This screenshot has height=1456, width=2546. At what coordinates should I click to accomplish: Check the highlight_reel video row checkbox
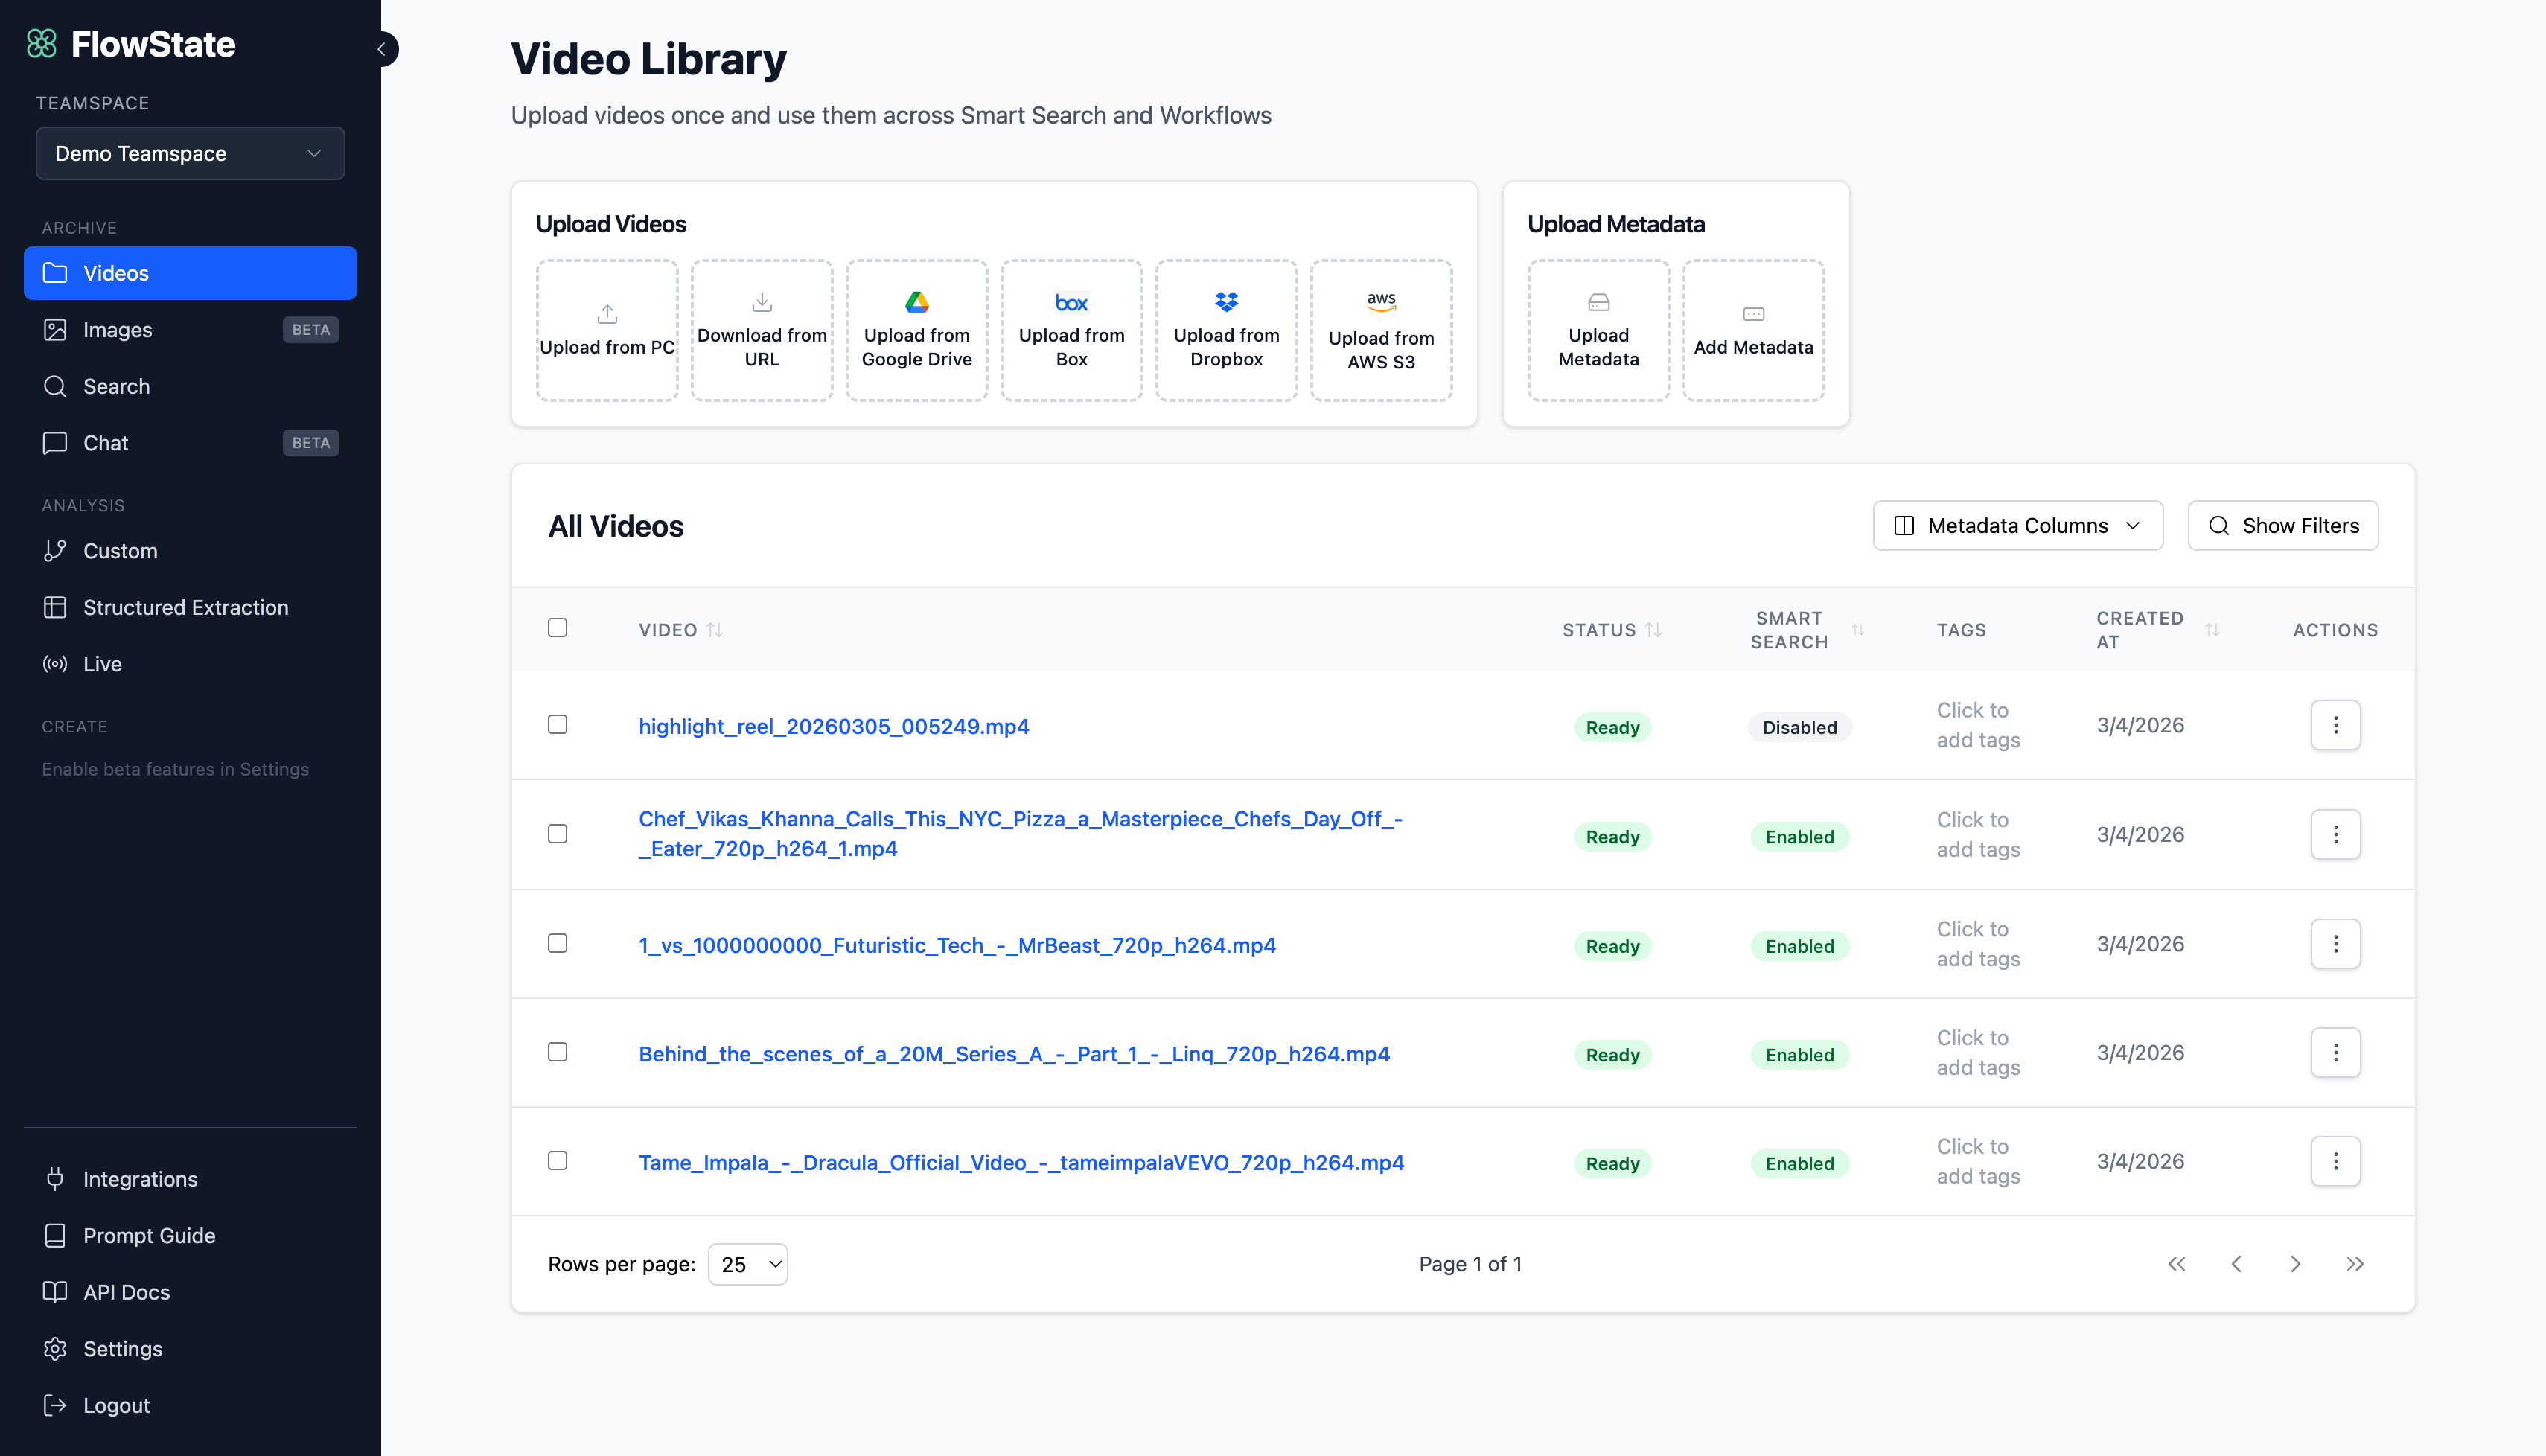point(558,724)
